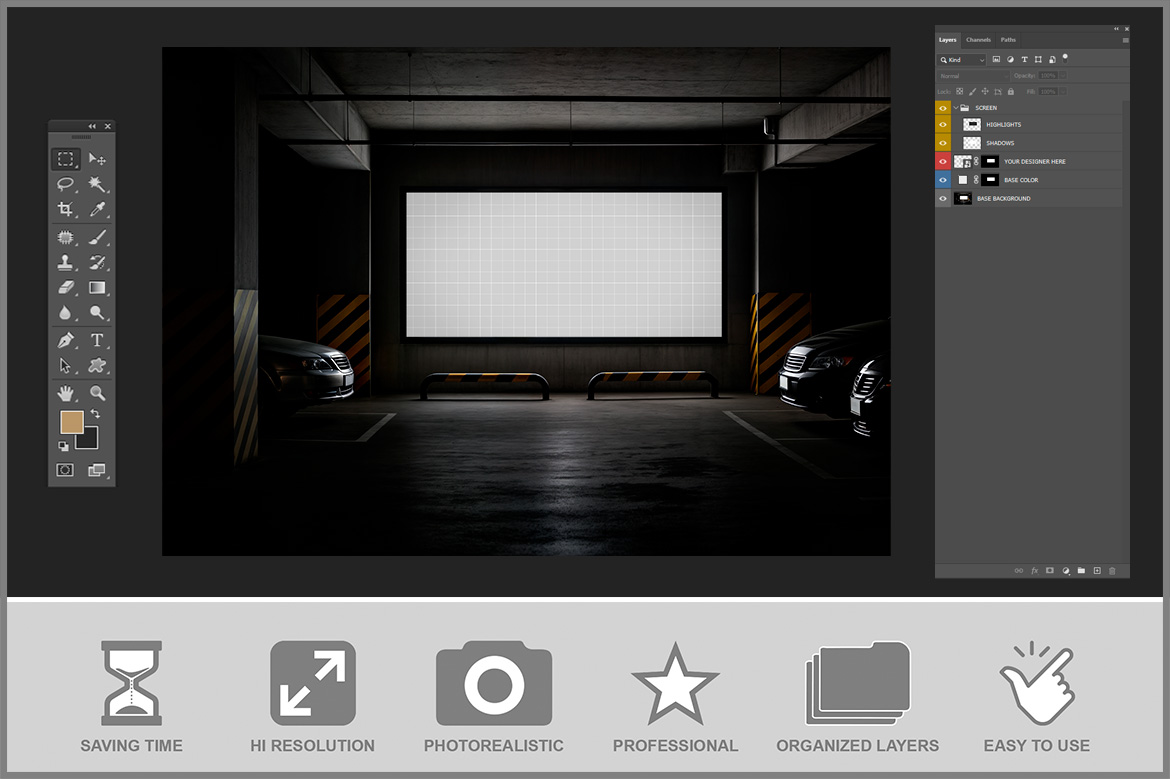Click the create new layer icon
Screen dimensions: 1170x779
[1096, 570]
